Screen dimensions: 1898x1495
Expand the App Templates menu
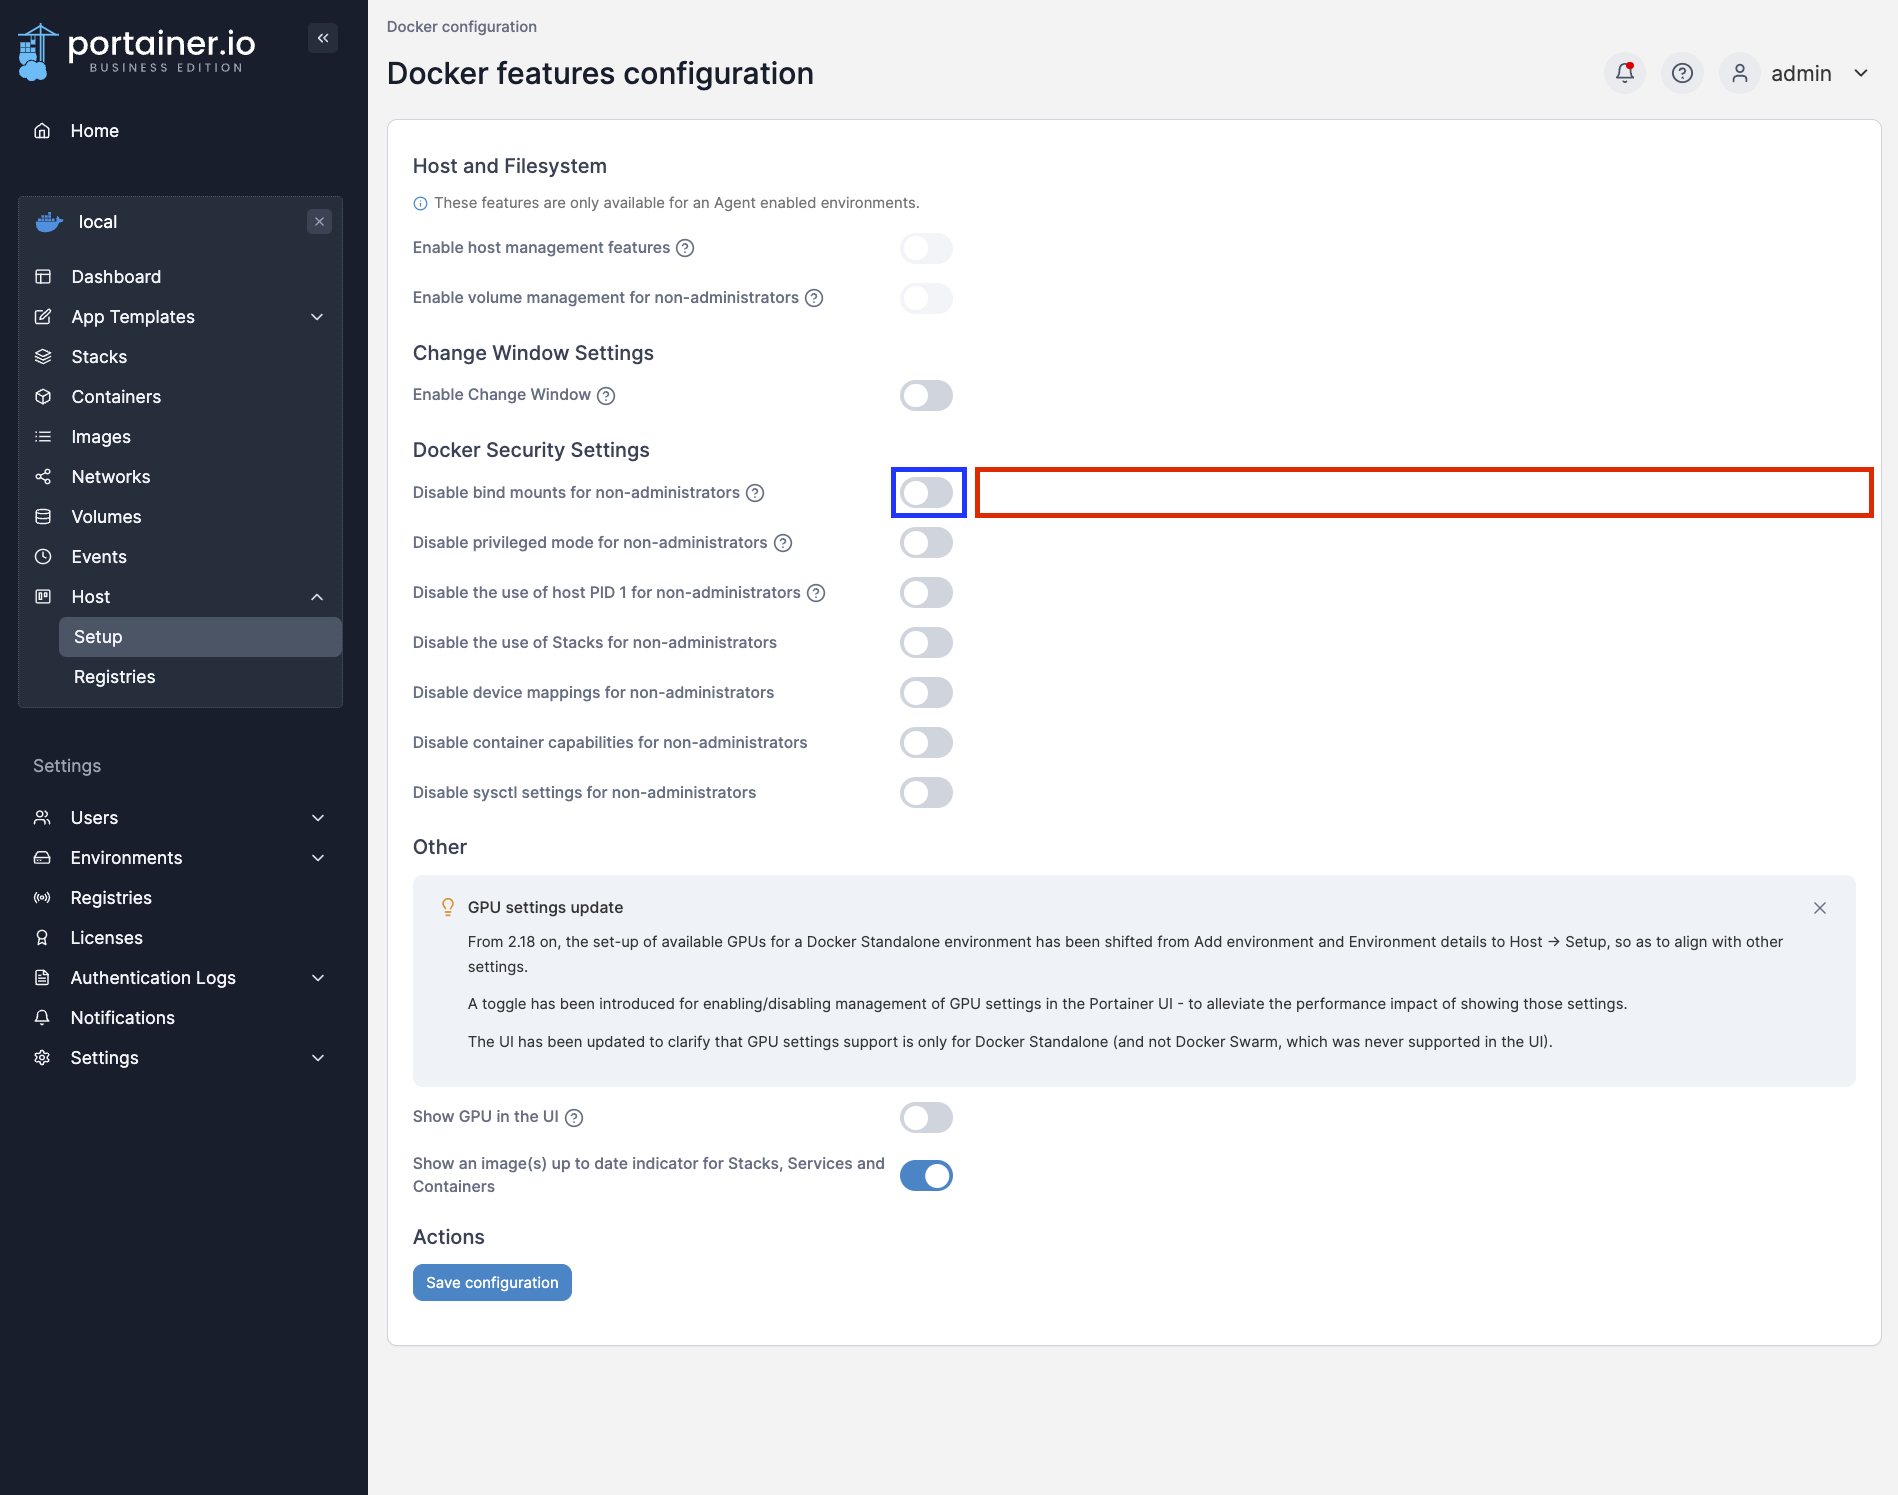tap(317, 316)
